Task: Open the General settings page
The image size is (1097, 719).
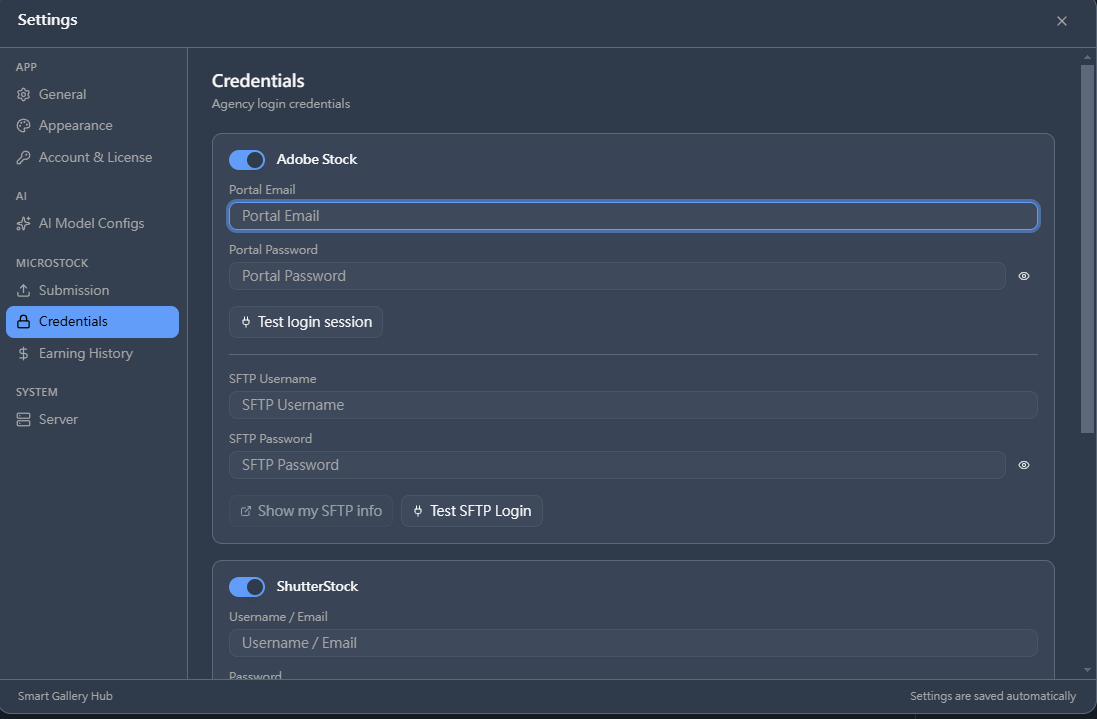Action: pos(92,94)
